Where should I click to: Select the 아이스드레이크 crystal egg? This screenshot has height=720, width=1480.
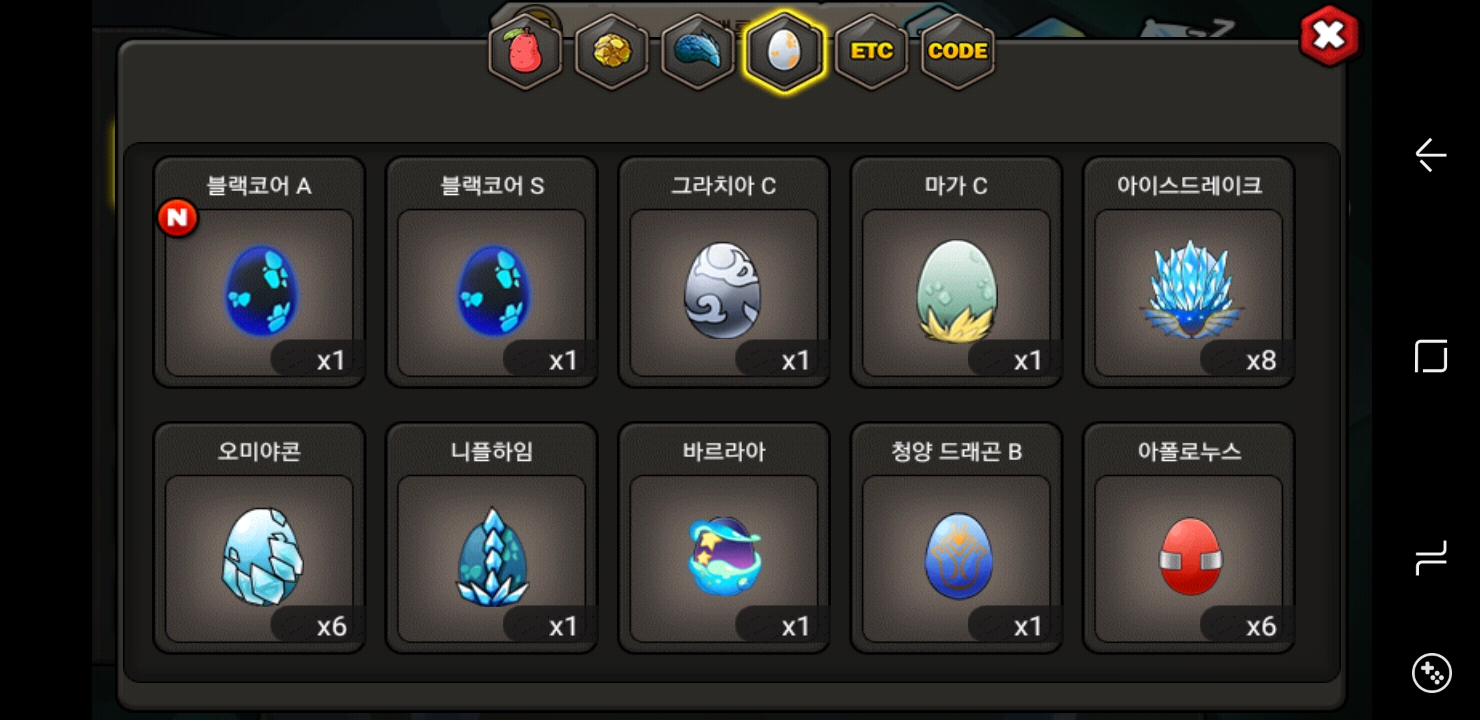(1189, 272)
